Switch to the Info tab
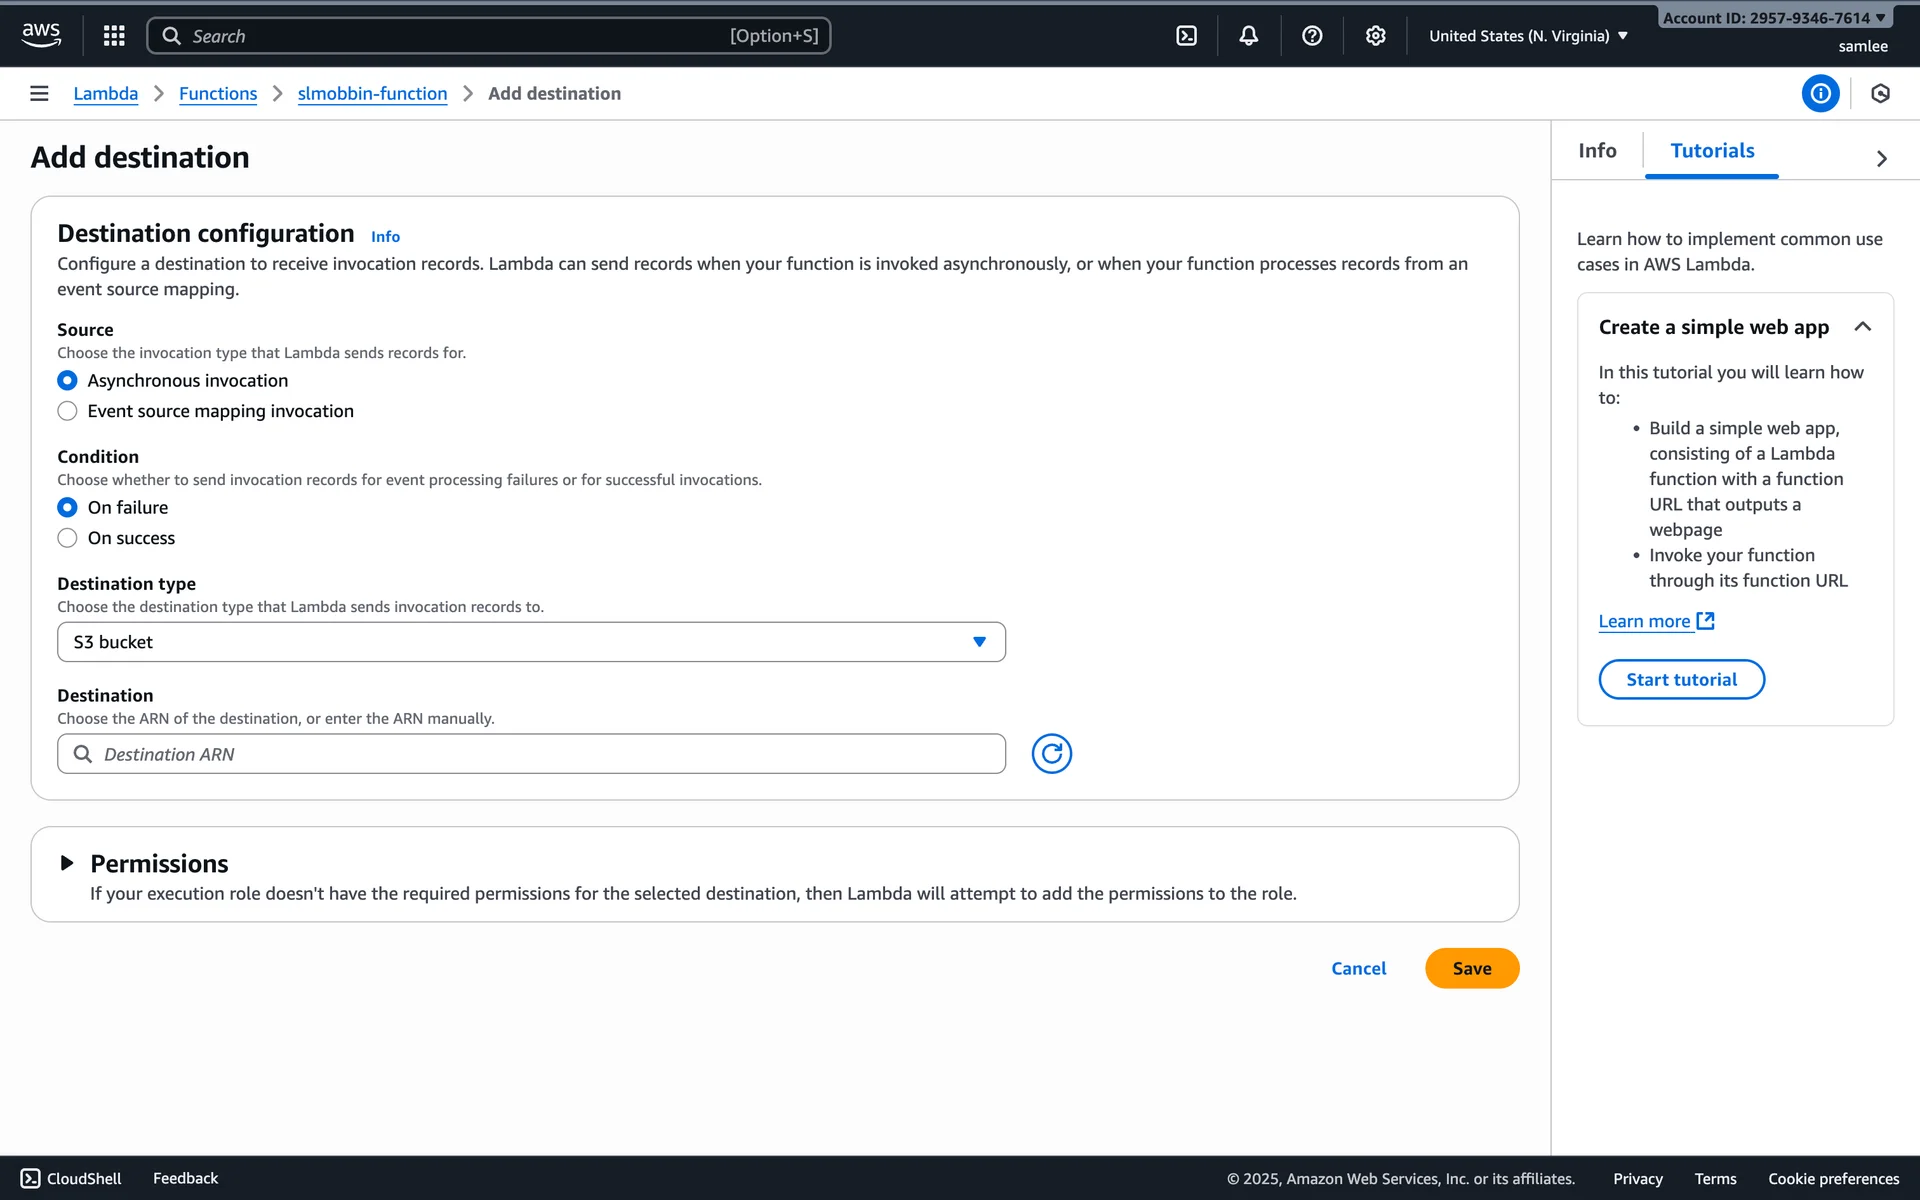Screen dimensions: 1920x1200 tap(1597, 151)
